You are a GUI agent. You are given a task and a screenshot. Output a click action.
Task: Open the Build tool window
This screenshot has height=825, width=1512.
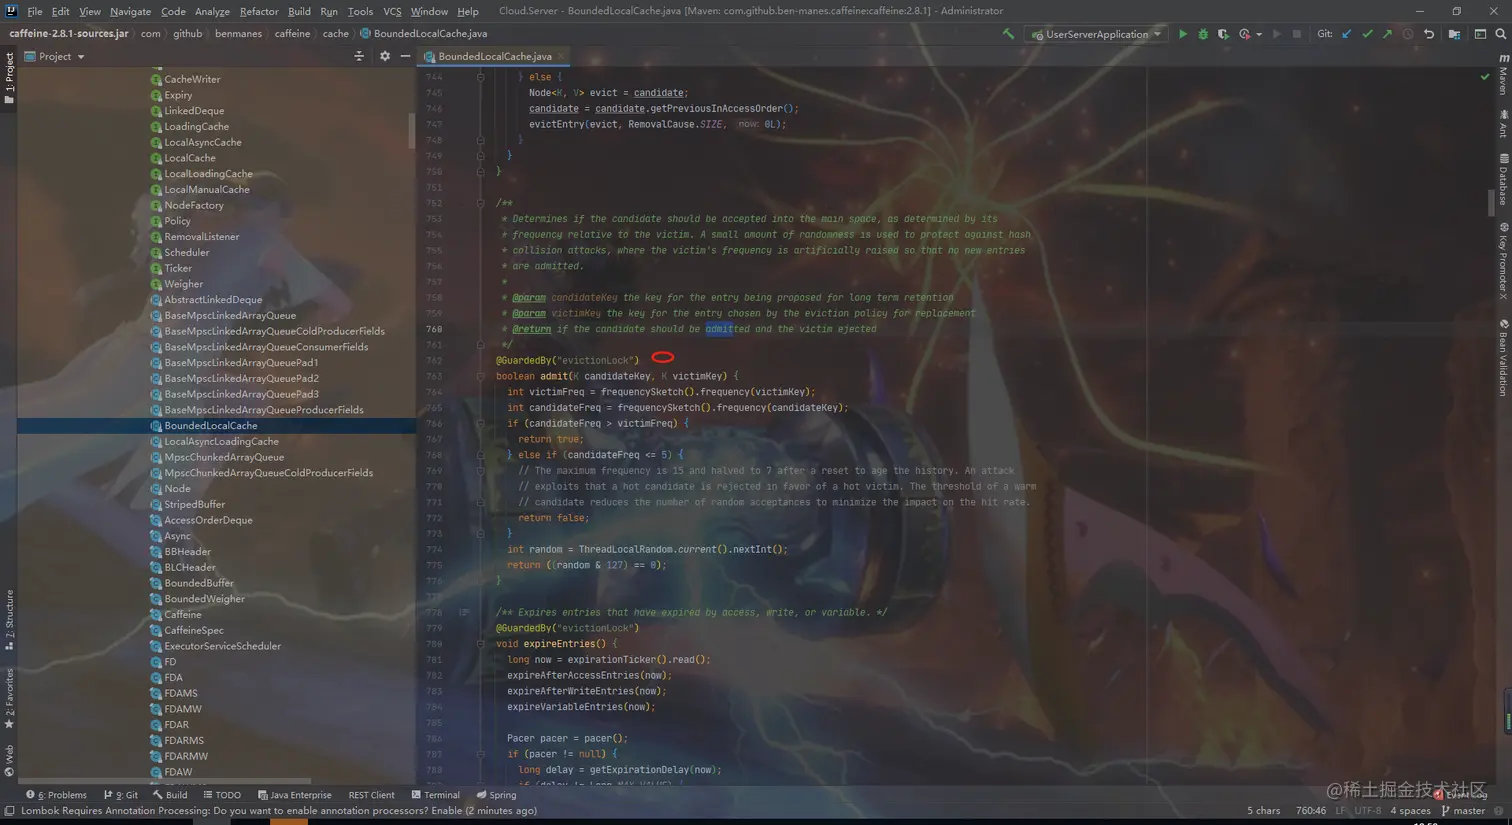(170, 795)
